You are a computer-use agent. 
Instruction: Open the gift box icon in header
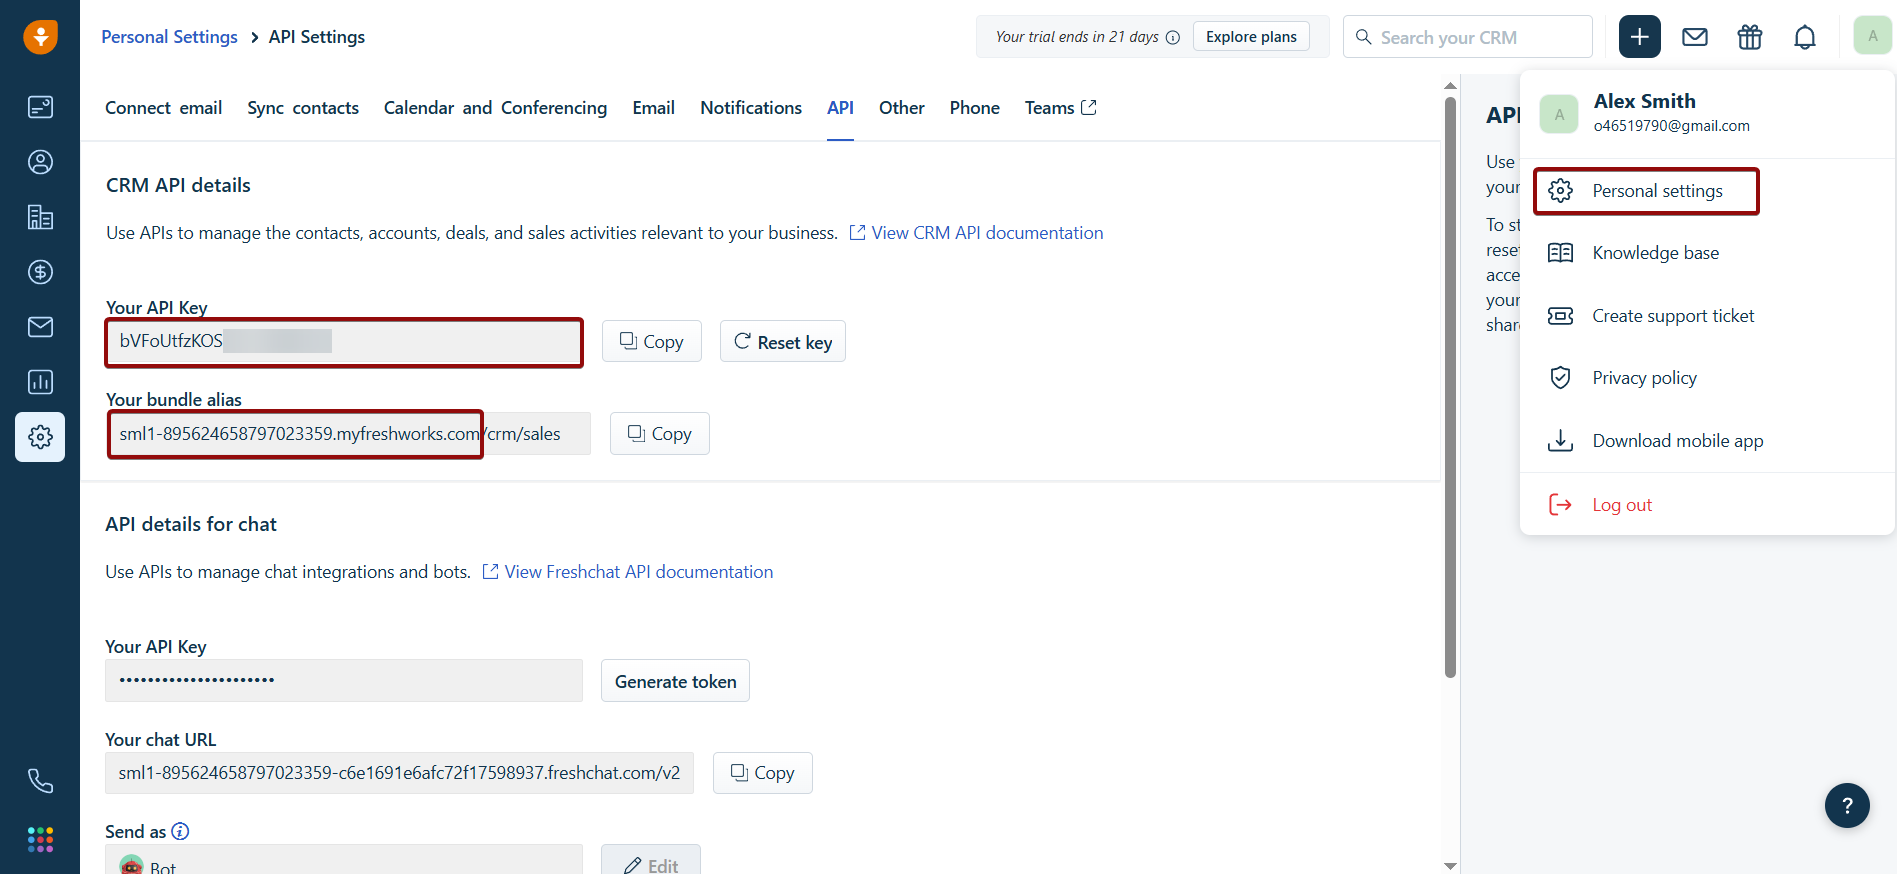(x=1749, y=37)
